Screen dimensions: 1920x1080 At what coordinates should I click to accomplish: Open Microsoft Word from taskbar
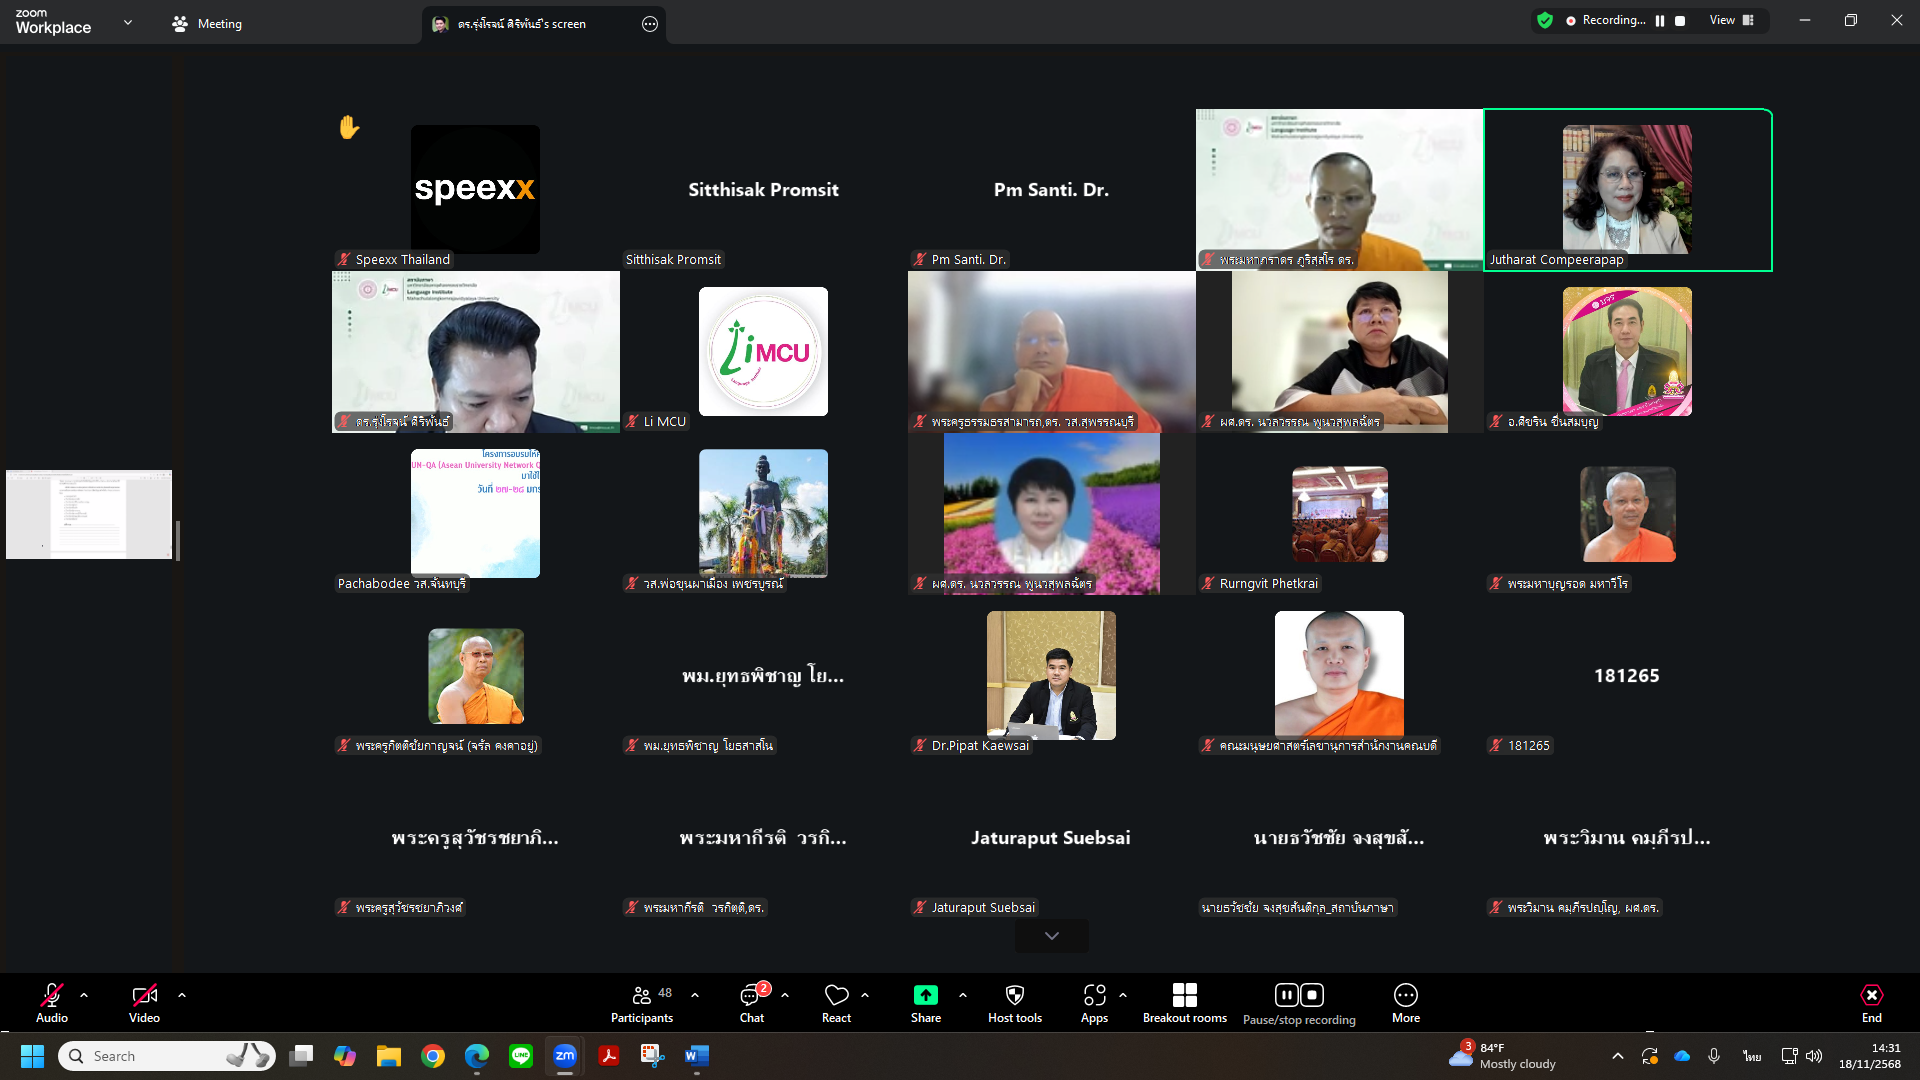click(697, 1056)
